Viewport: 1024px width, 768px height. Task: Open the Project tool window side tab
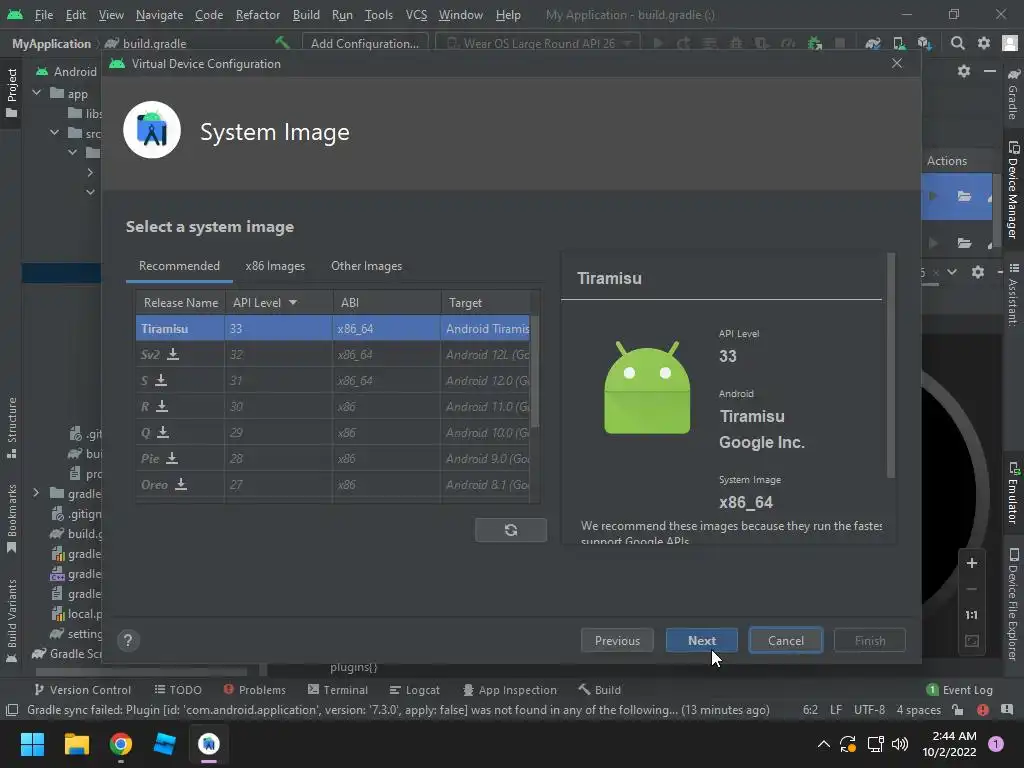(x=11, y=93)
